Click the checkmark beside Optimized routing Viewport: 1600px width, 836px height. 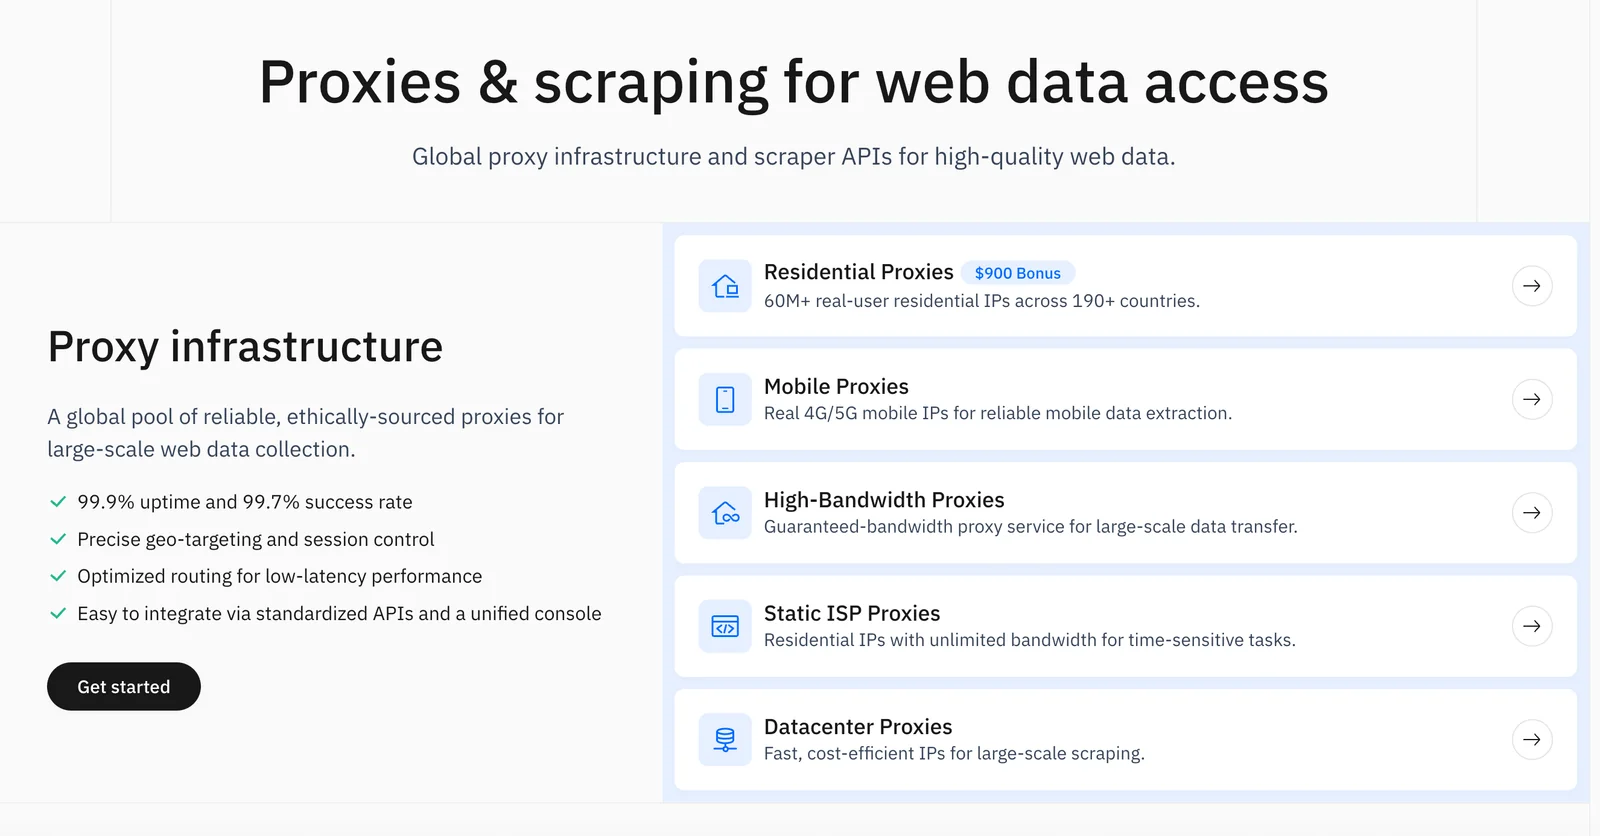(58, 576)
